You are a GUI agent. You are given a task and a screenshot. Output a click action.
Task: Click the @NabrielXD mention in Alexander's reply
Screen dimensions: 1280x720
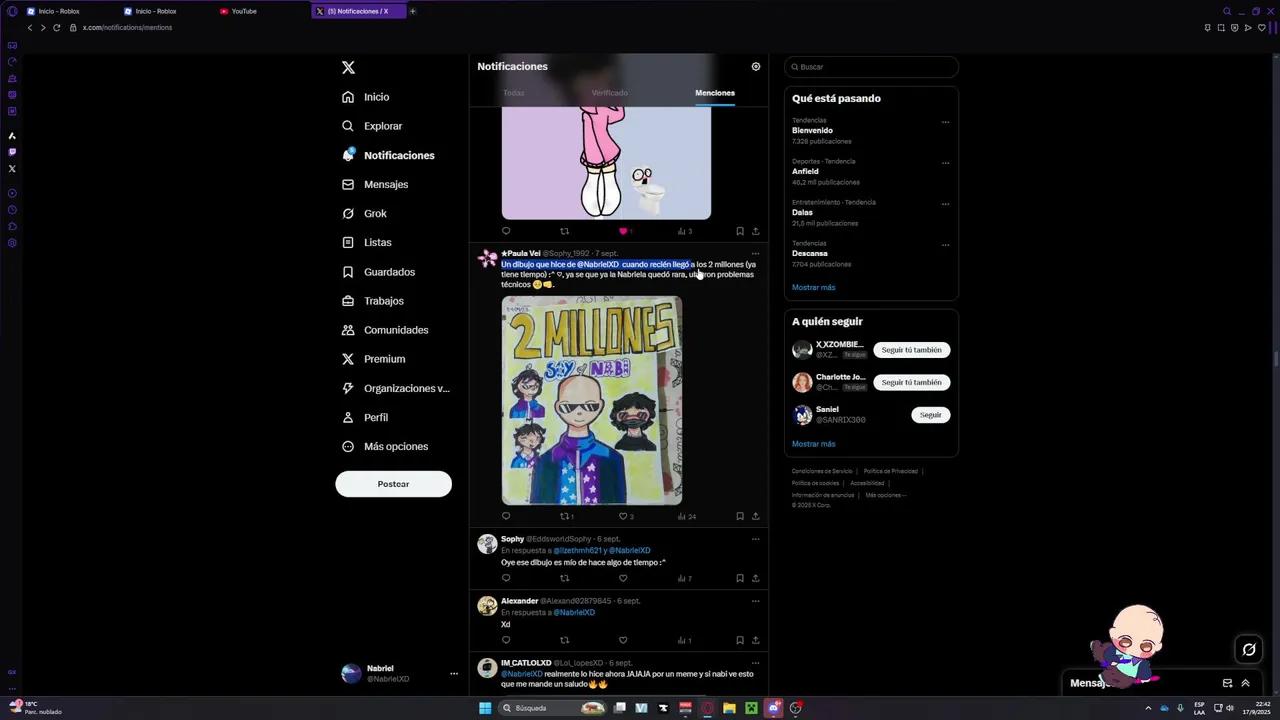click(574, 612)
